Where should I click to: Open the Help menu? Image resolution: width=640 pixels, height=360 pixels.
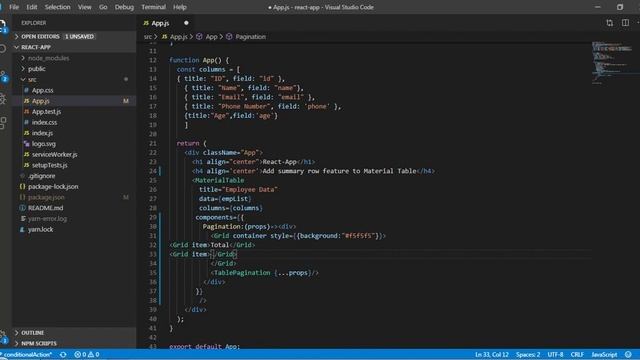(x=180, y=7)
